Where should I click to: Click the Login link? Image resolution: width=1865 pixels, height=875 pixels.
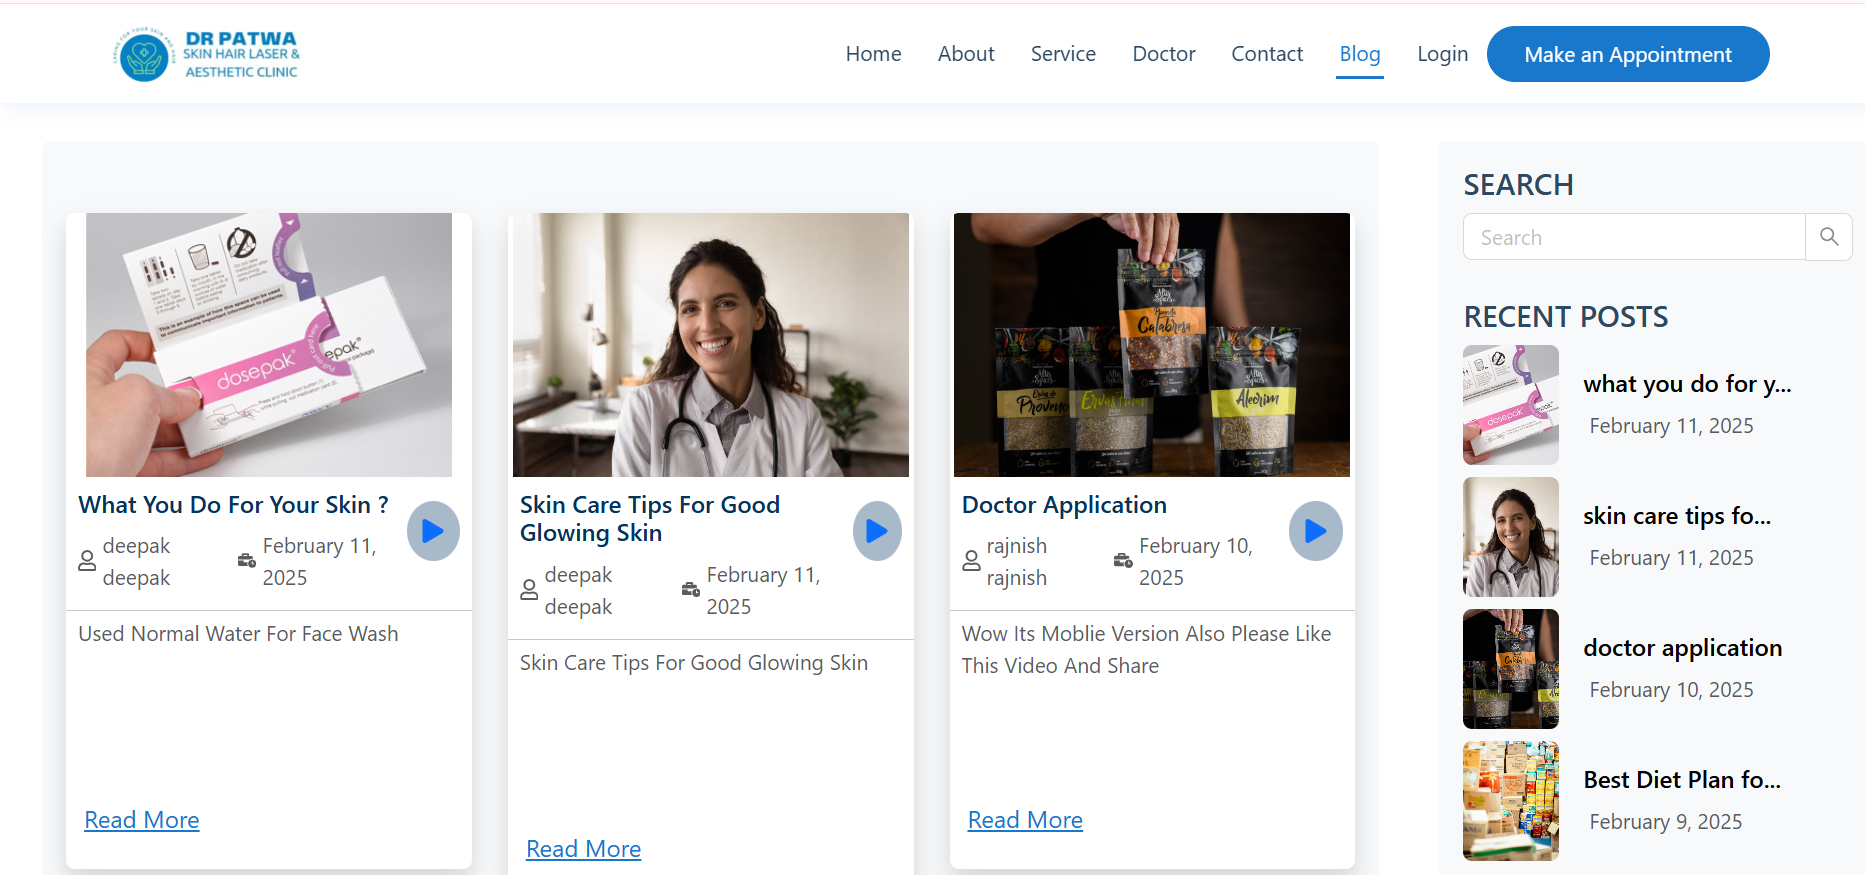tap(1442, 54)
